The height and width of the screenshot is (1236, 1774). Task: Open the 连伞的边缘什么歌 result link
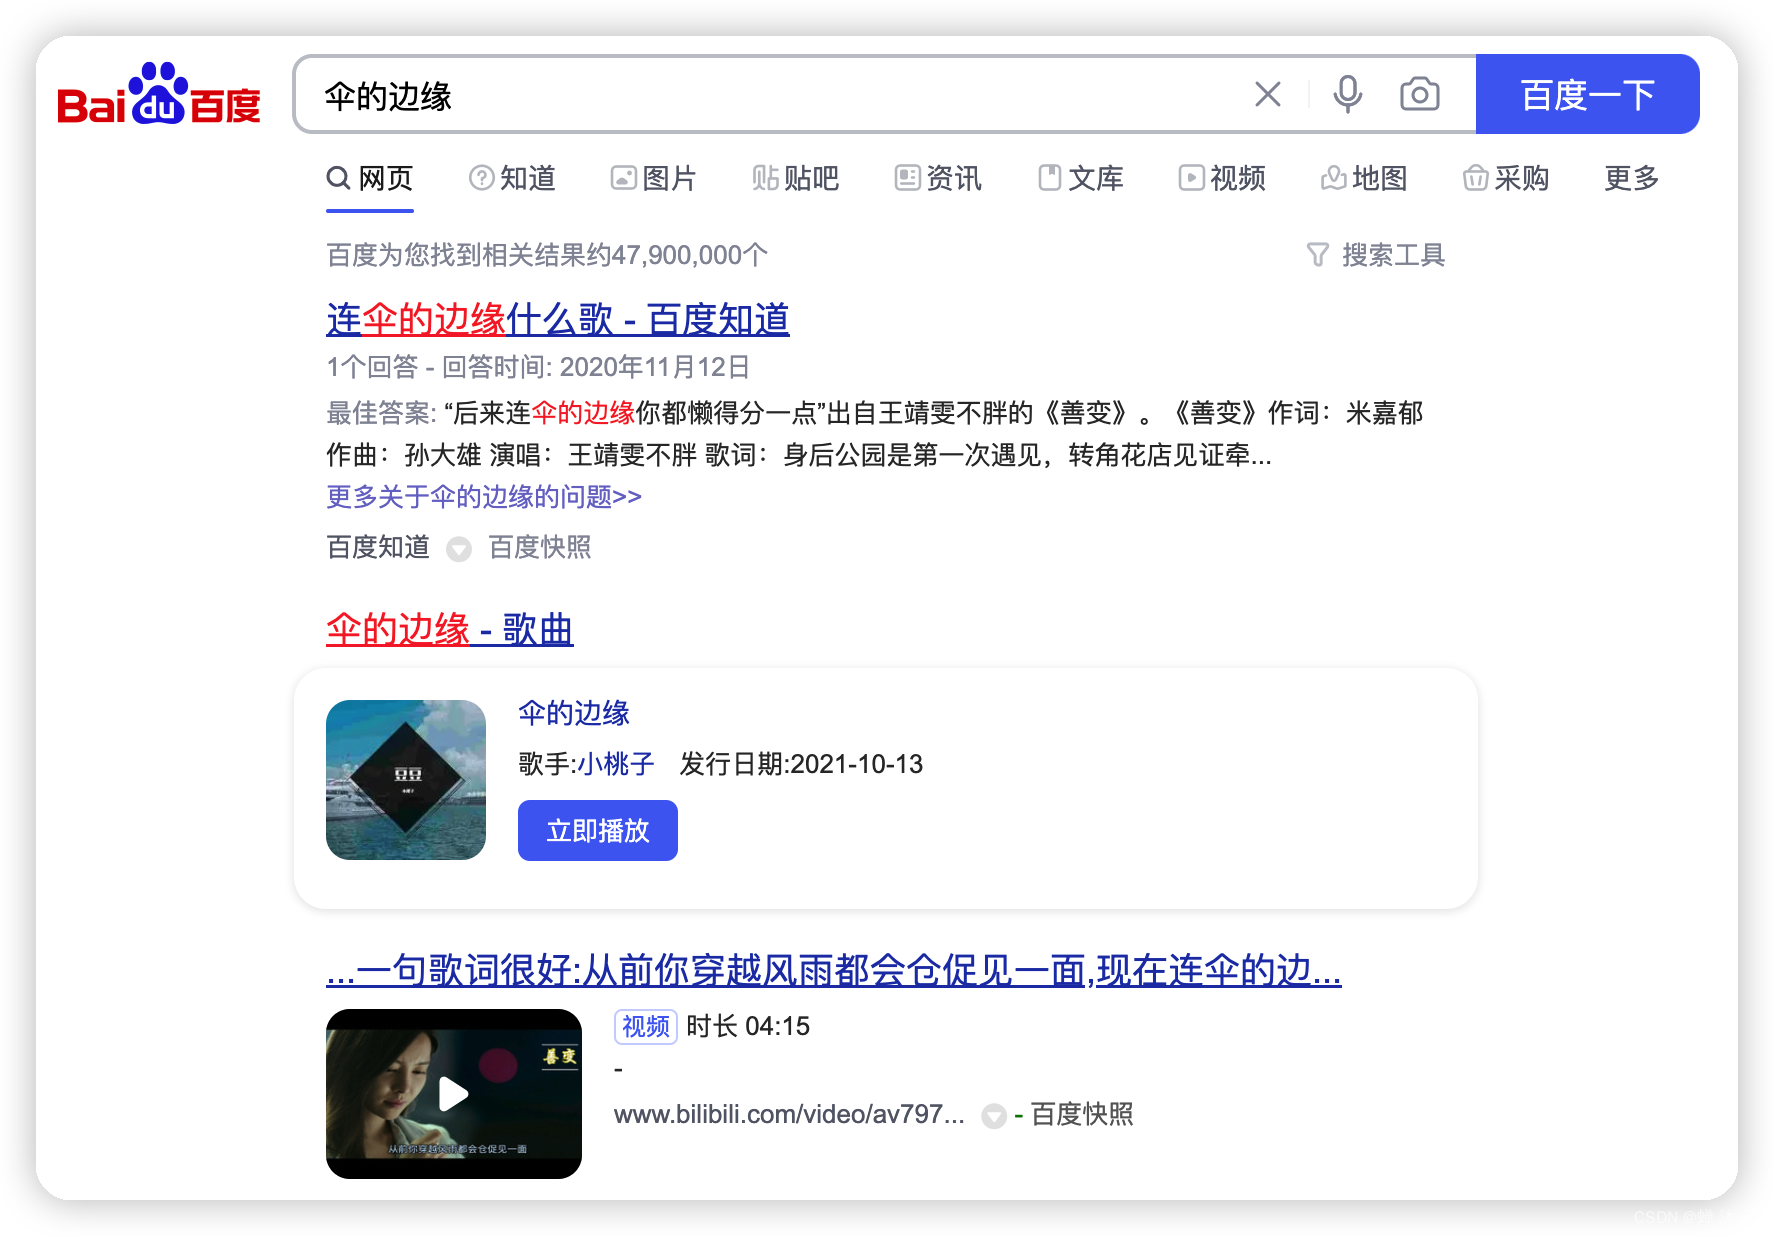pyautogui.click(x=556, y=320)
